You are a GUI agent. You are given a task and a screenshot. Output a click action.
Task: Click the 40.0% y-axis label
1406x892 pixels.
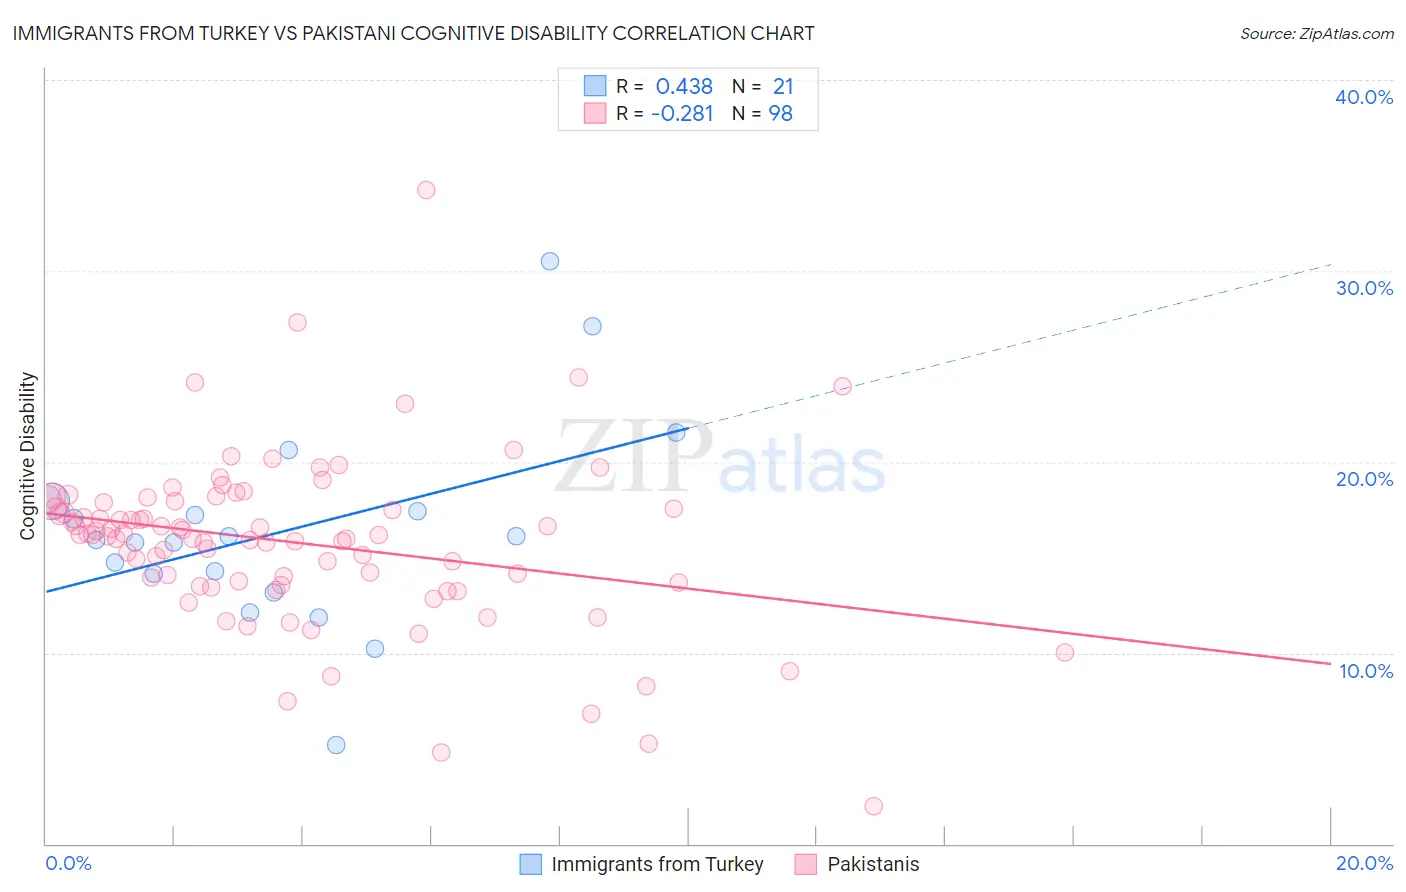pyautogui.click(x=1364, y=97)
